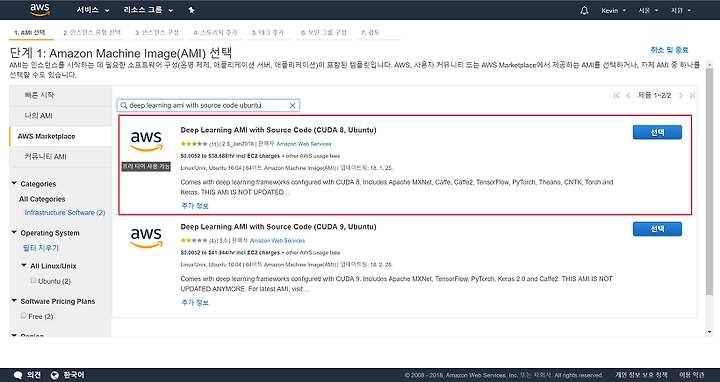720x382 pixels.
Task: Click 선택 button for CUDA 9 AMI
Action: click(657, 229)
